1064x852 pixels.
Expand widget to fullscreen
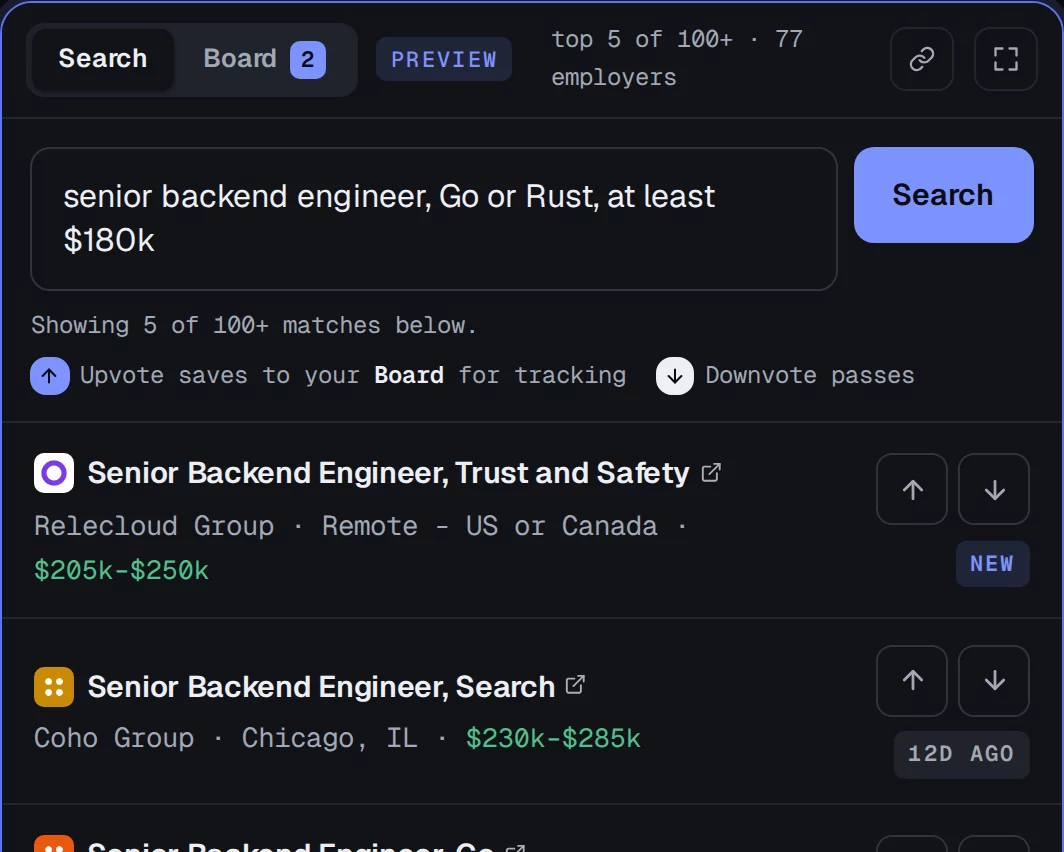tap(1006, 59)
